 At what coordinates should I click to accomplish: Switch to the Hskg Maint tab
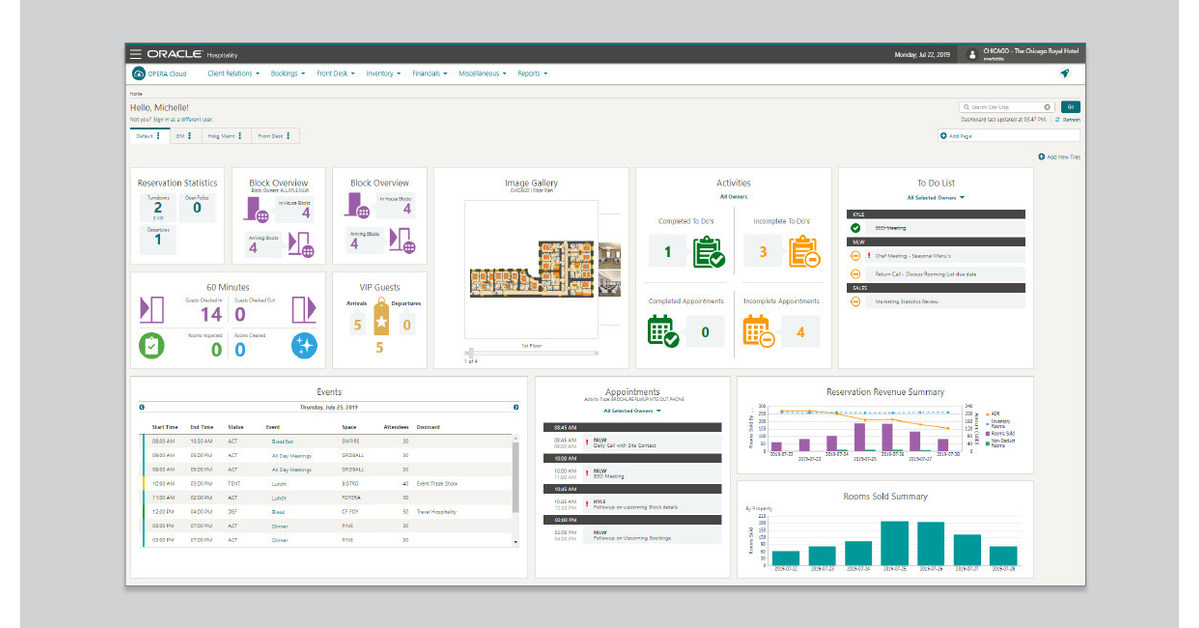223,136
